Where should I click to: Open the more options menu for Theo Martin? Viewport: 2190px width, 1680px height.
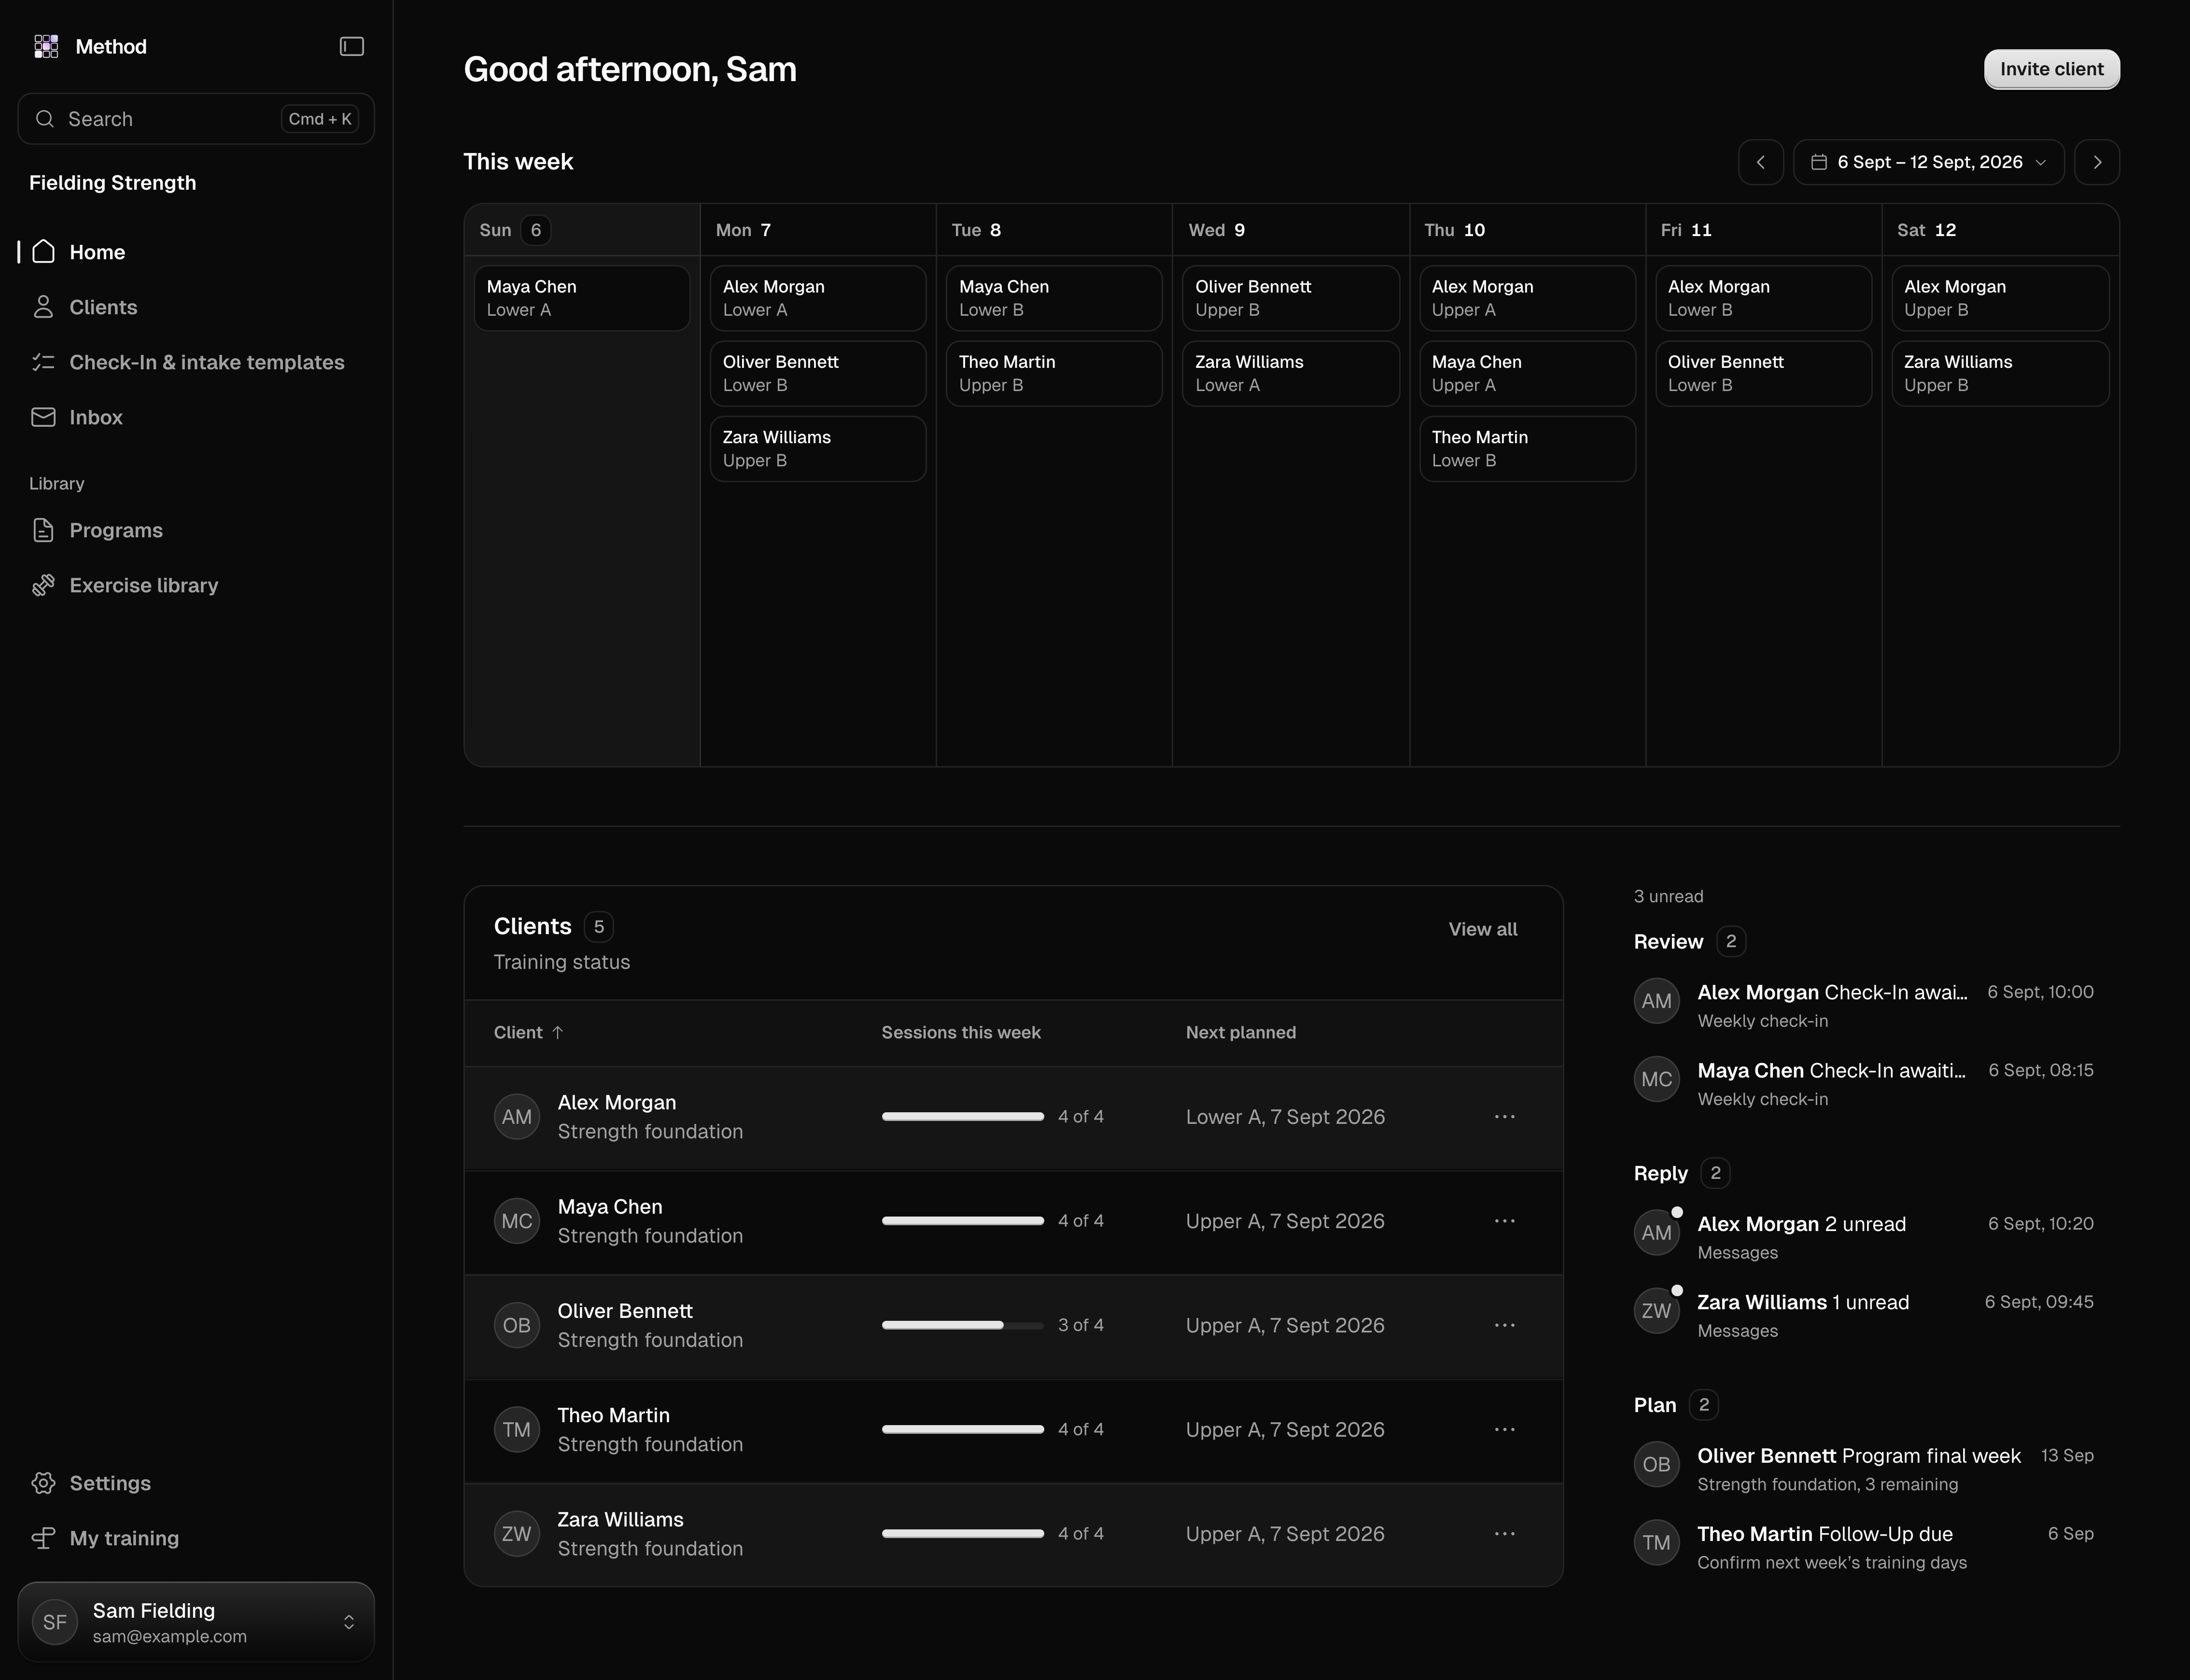tap(1504, 1430)
